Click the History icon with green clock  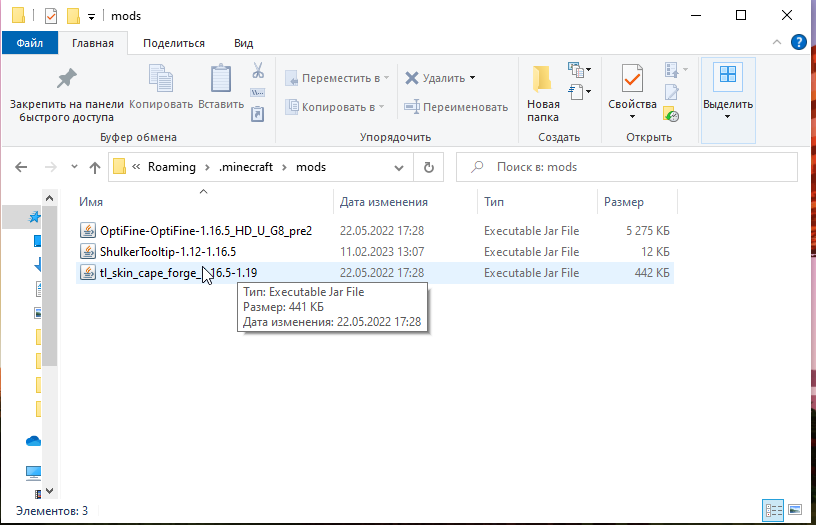point(671,114)
